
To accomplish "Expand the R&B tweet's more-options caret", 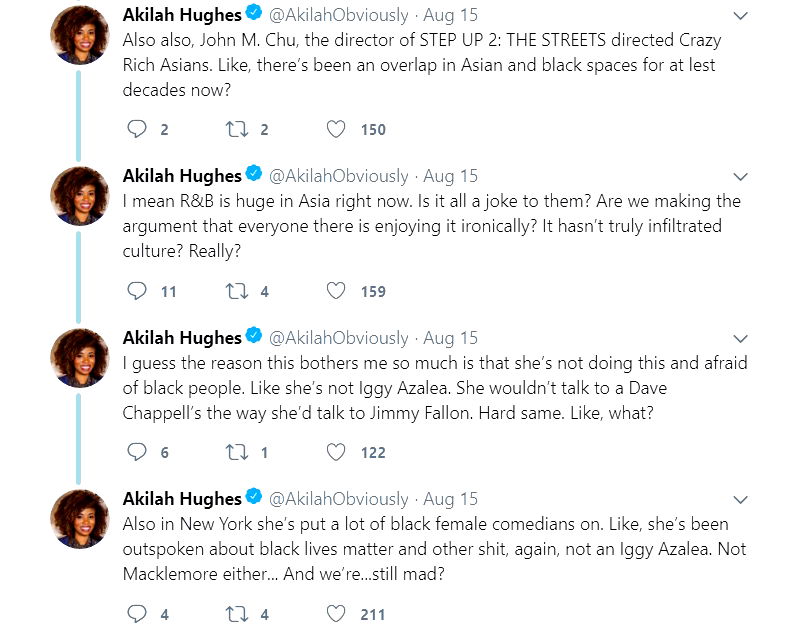I will point(740,177).
